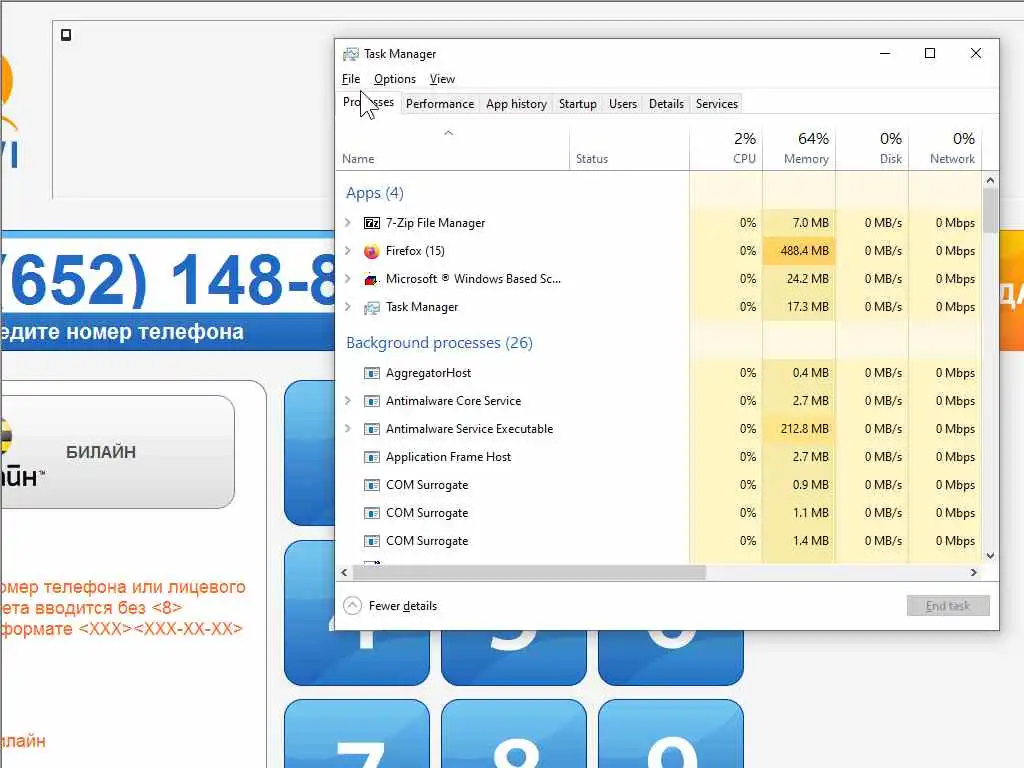This screenshot has width=1024, height=768.
Task: Switch to the Users tab
Action: click(x=622, y=104)
